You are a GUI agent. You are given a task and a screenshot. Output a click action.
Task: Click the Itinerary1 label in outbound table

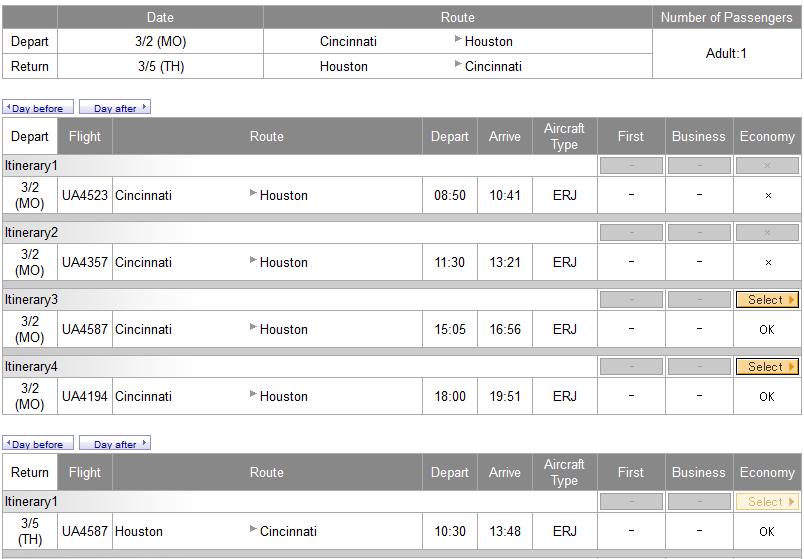coord(31,165)
